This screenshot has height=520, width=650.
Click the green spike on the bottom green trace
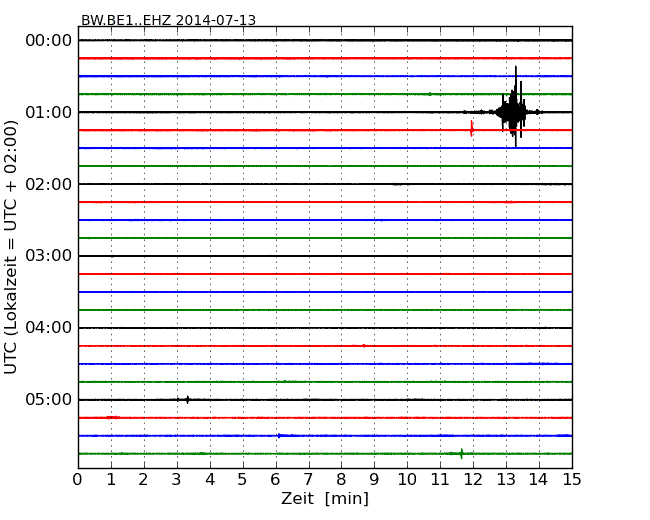[461, 454]
